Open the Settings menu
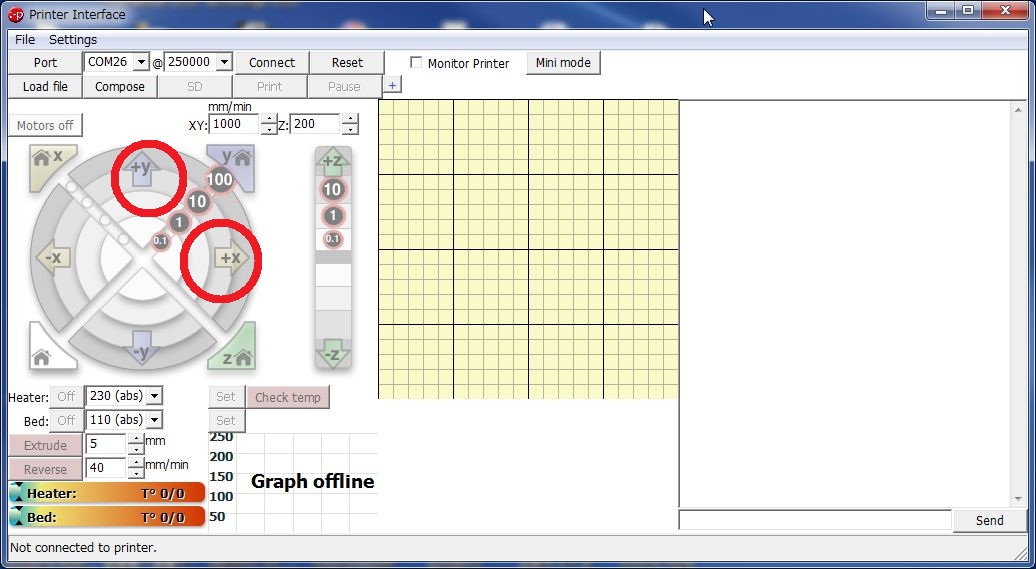Image resolution: width=1036 pixels, height=569 pixels. pyautogui.click(x=73, y=40)
